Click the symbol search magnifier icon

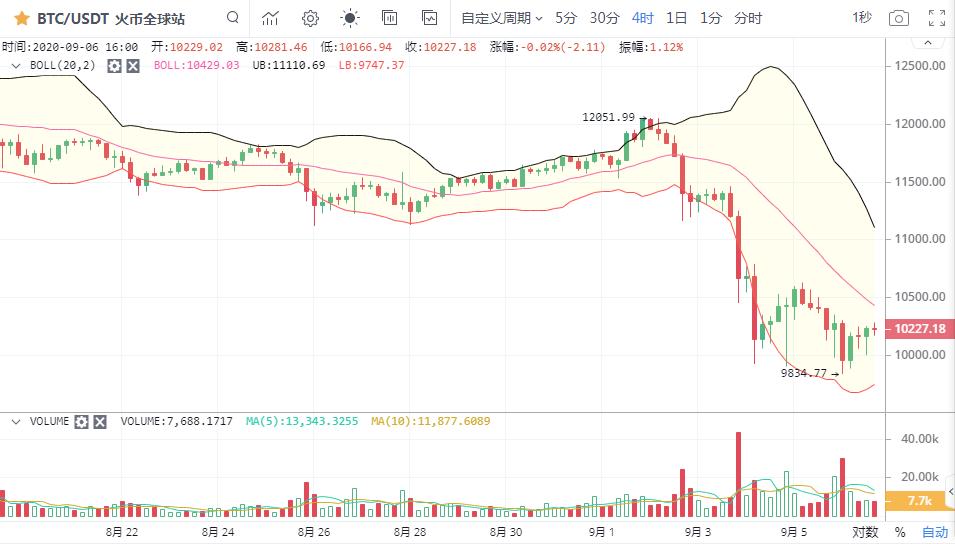tap(232, 18)
